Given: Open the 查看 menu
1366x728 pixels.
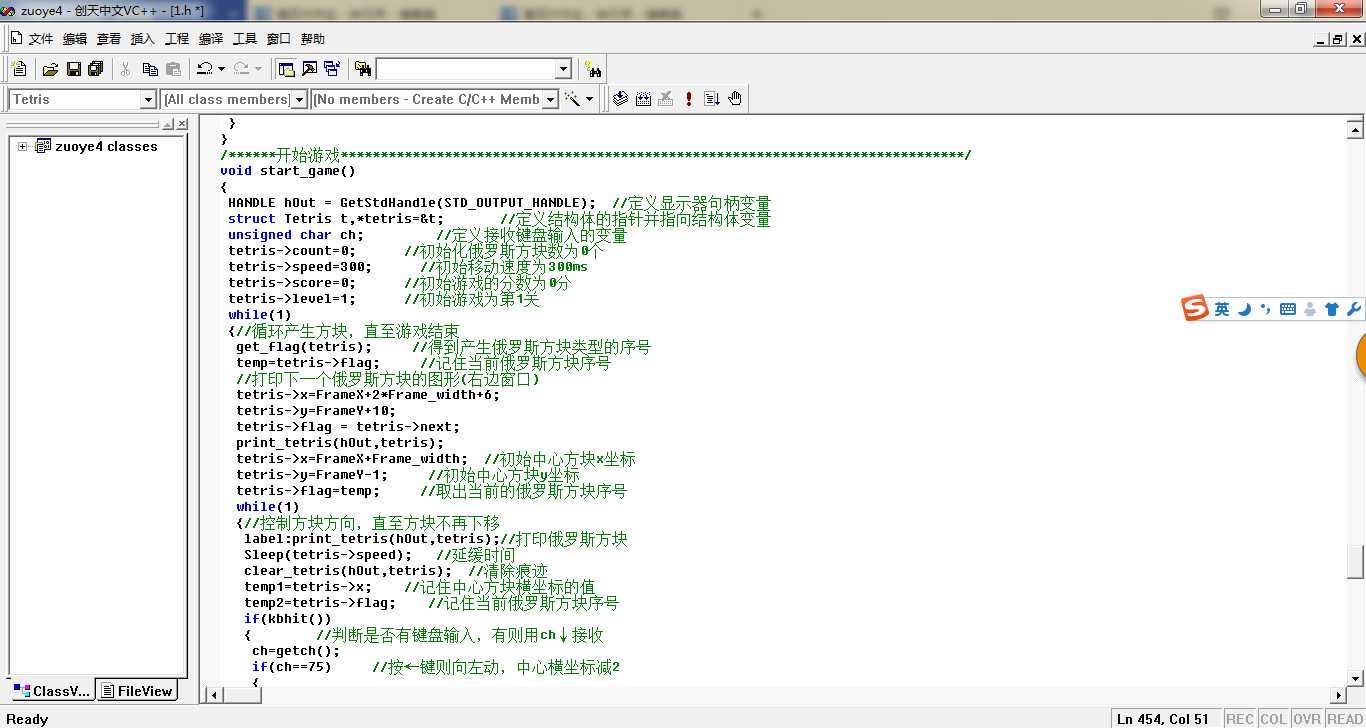Looking at the screenshot, I should coord(109,39).
